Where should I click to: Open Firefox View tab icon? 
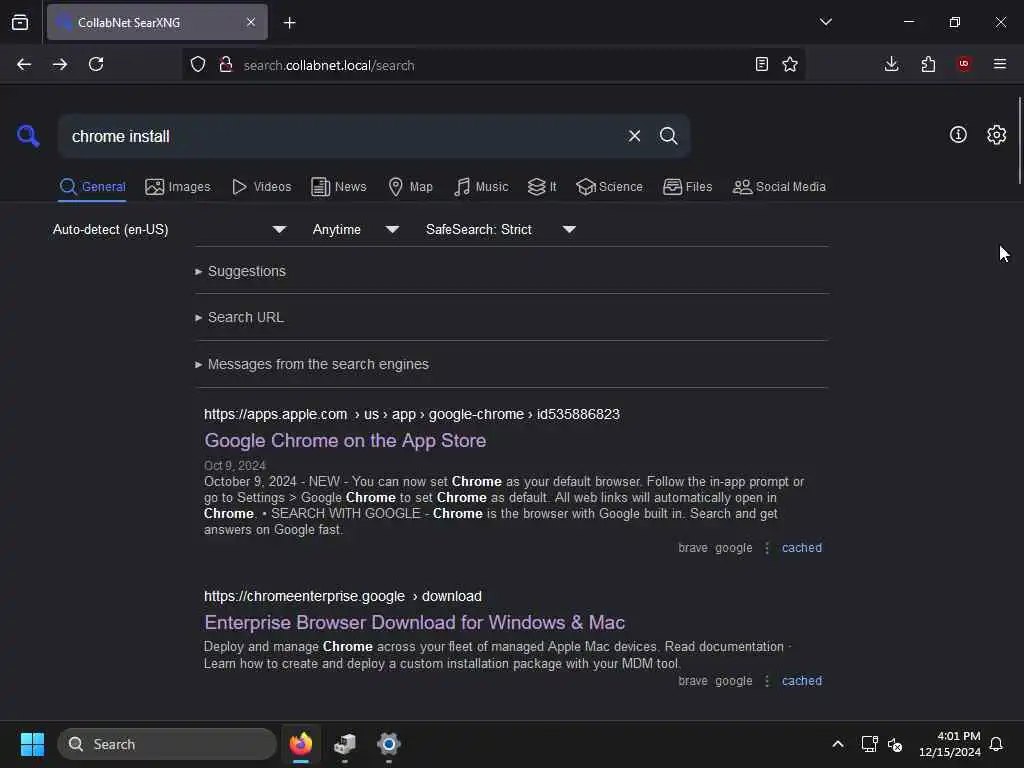click(x=20, y=22)
